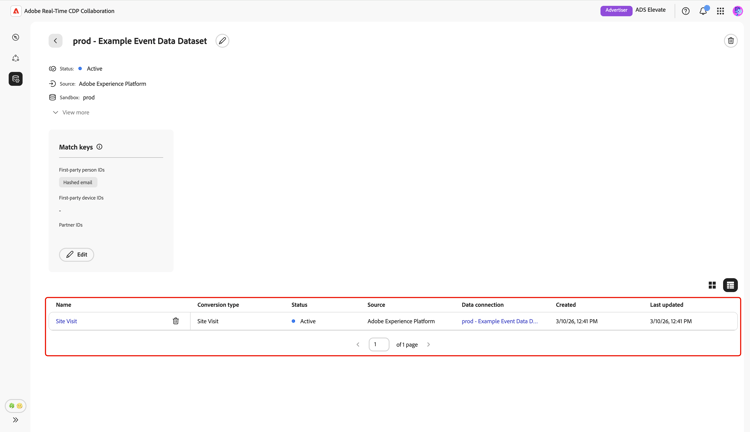The height and width of the screenshot is (432, 750).
Task: Select the active data sidebar icon
Action: (x=16, y=79)
